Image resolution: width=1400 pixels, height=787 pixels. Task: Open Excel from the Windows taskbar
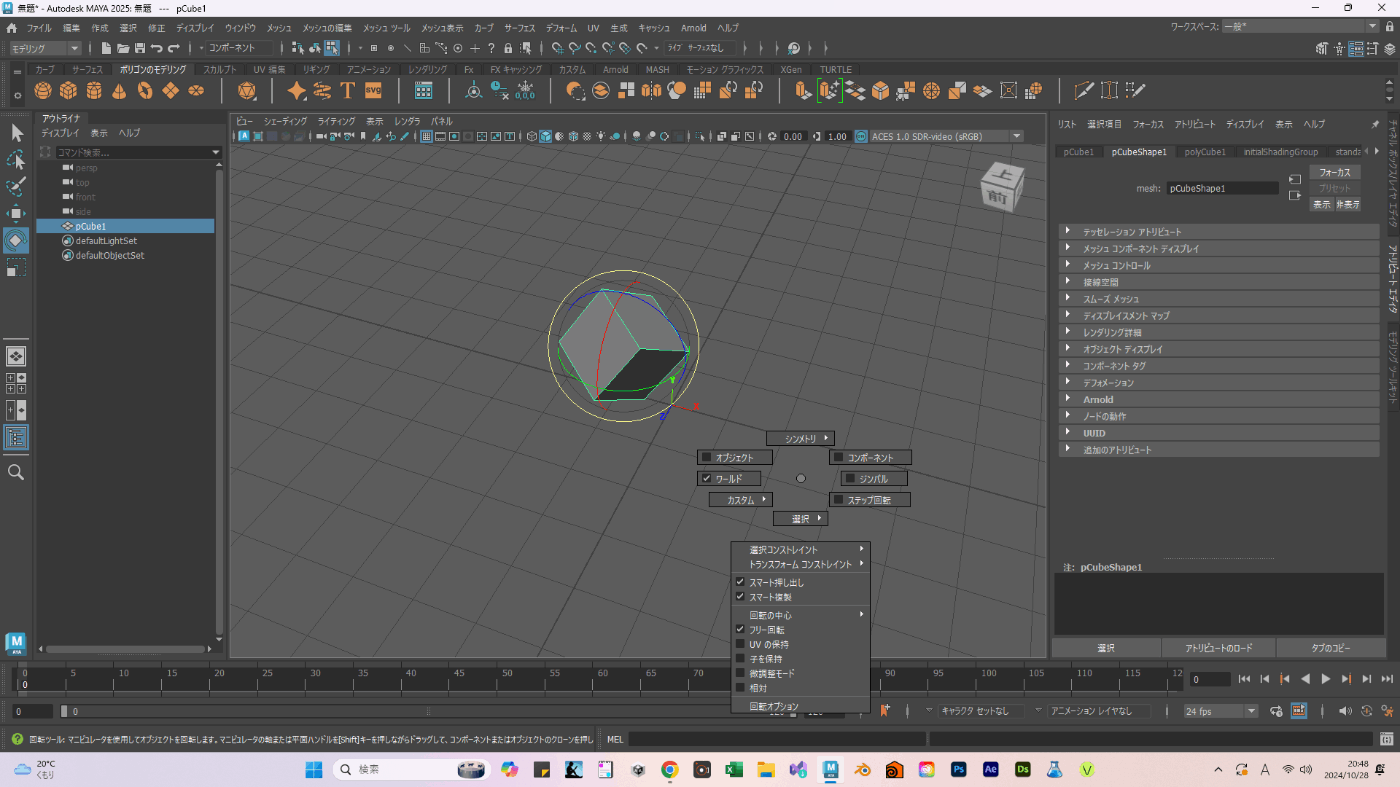click(733, 770)
